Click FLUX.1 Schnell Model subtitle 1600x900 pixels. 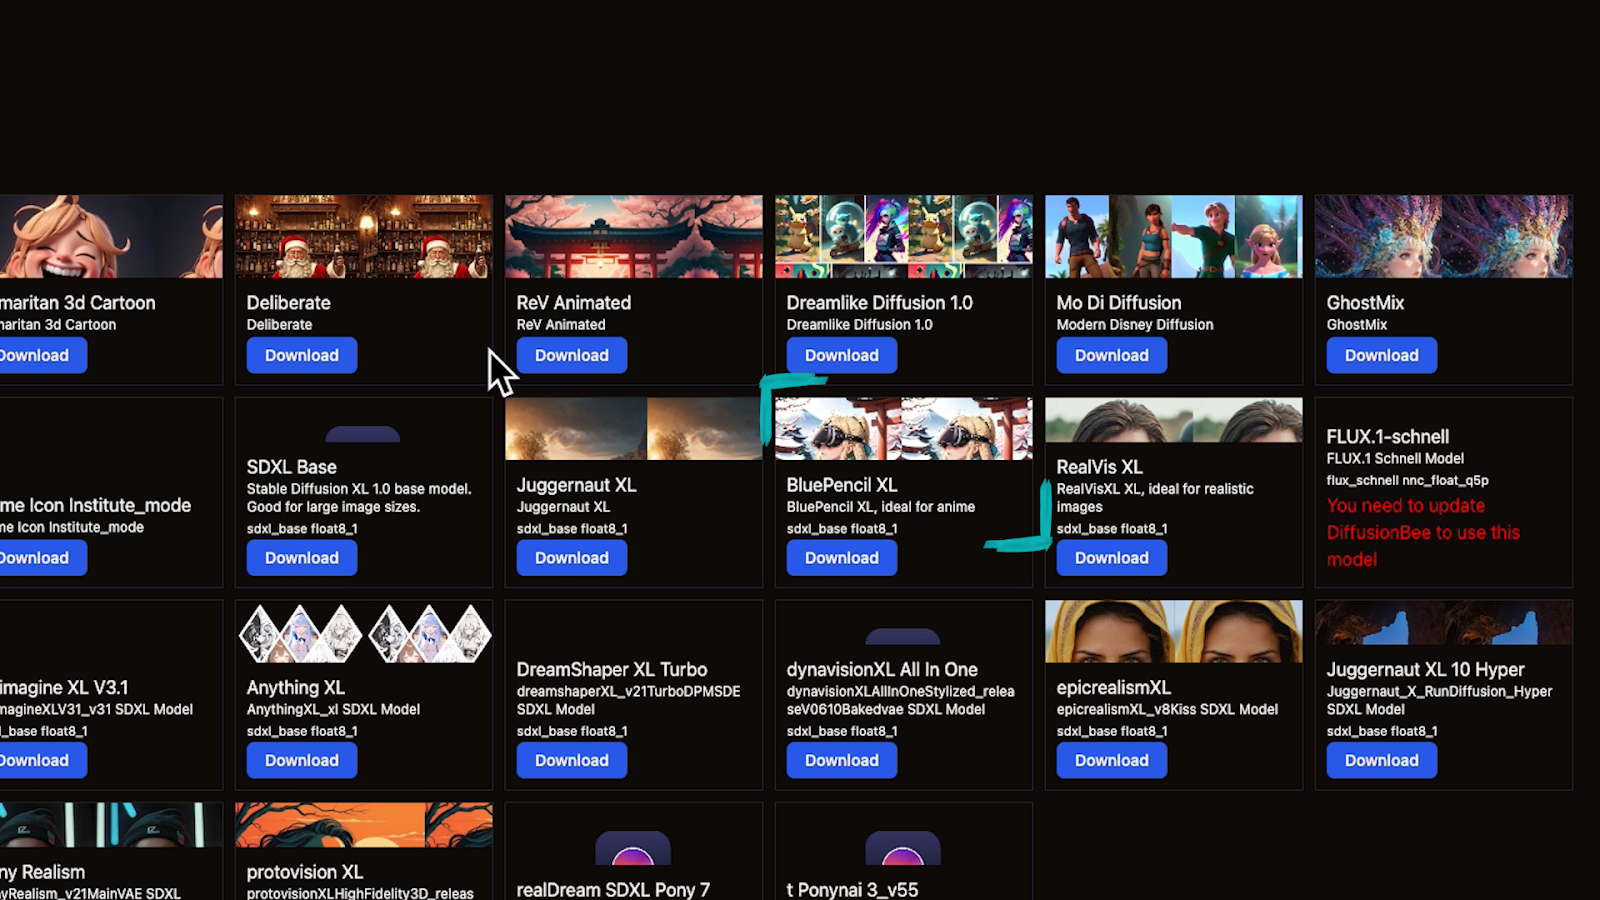tap(1395, 459)
